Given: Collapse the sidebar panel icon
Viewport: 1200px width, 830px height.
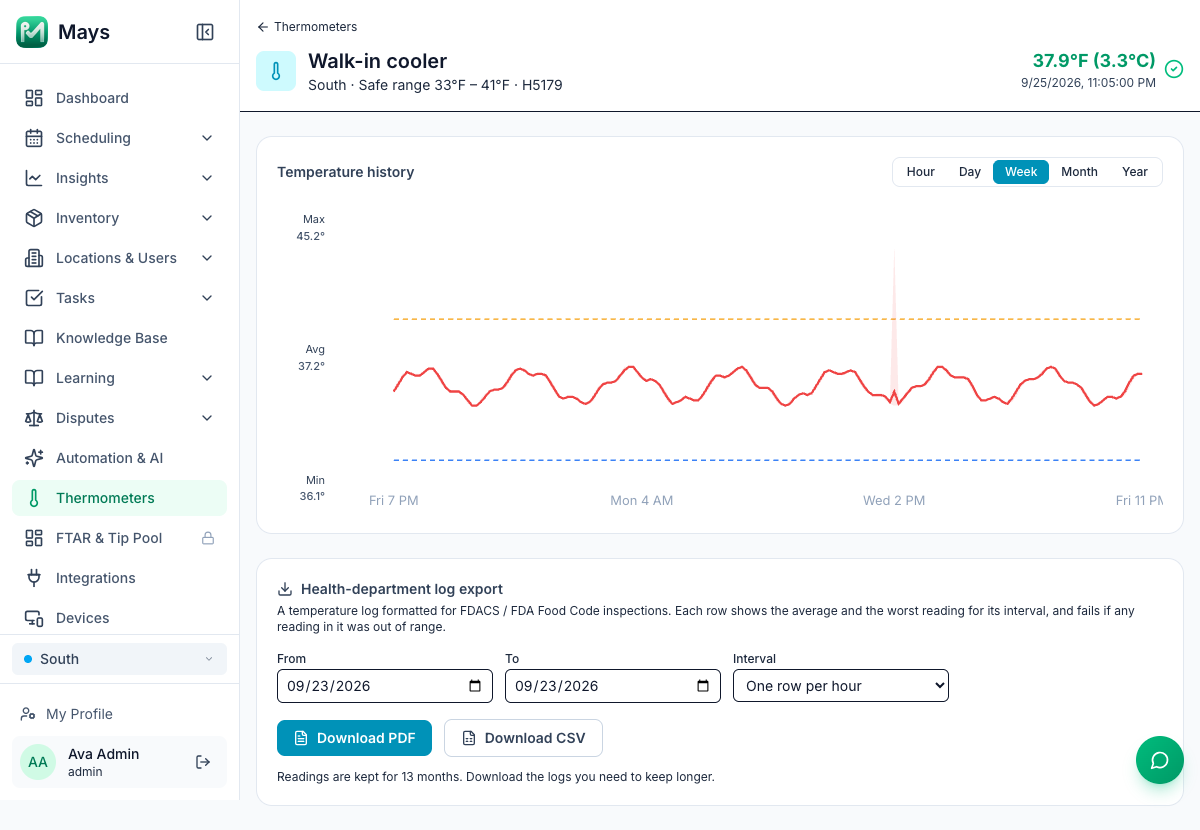Looking at the screenshot, I should (205, 32).
